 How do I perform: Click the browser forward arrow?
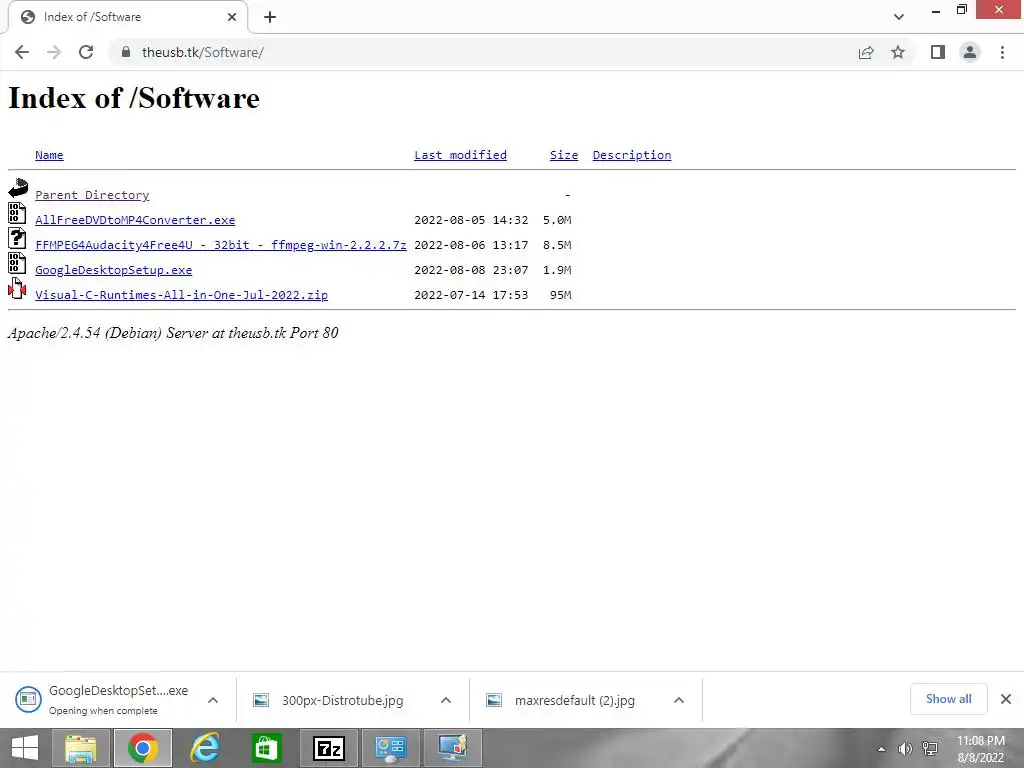(x=54, y=52)
